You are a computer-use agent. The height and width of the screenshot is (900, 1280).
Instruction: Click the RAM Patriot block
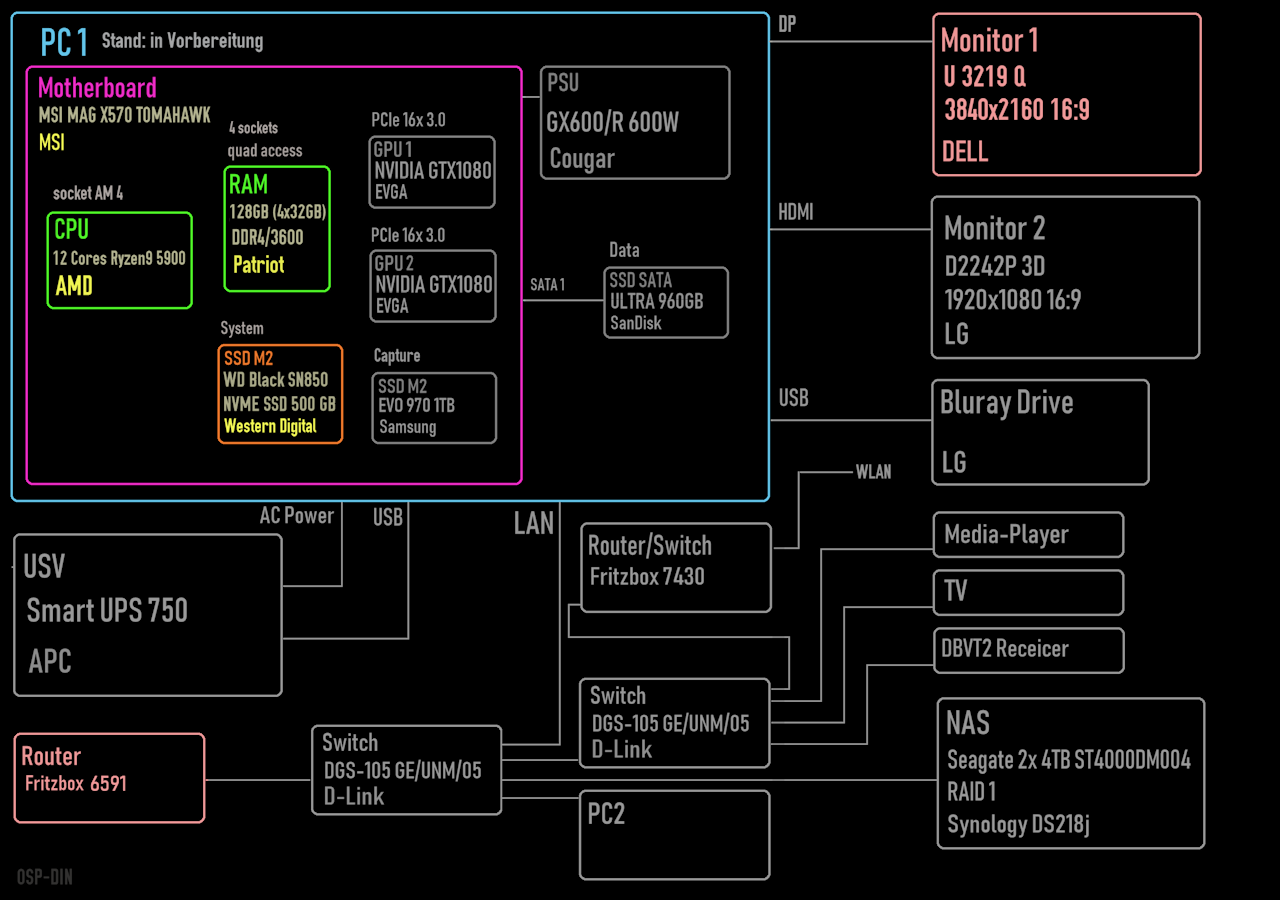click(277, 229)
